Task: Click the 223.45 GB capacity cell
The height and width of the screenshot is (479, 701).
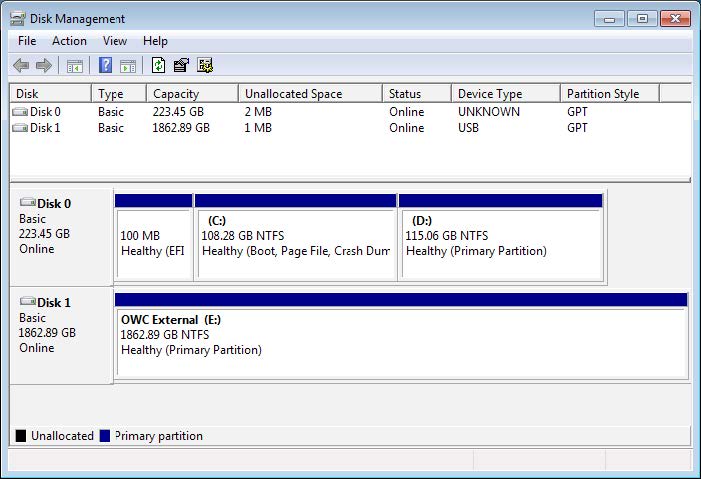Action: [178, 112]
